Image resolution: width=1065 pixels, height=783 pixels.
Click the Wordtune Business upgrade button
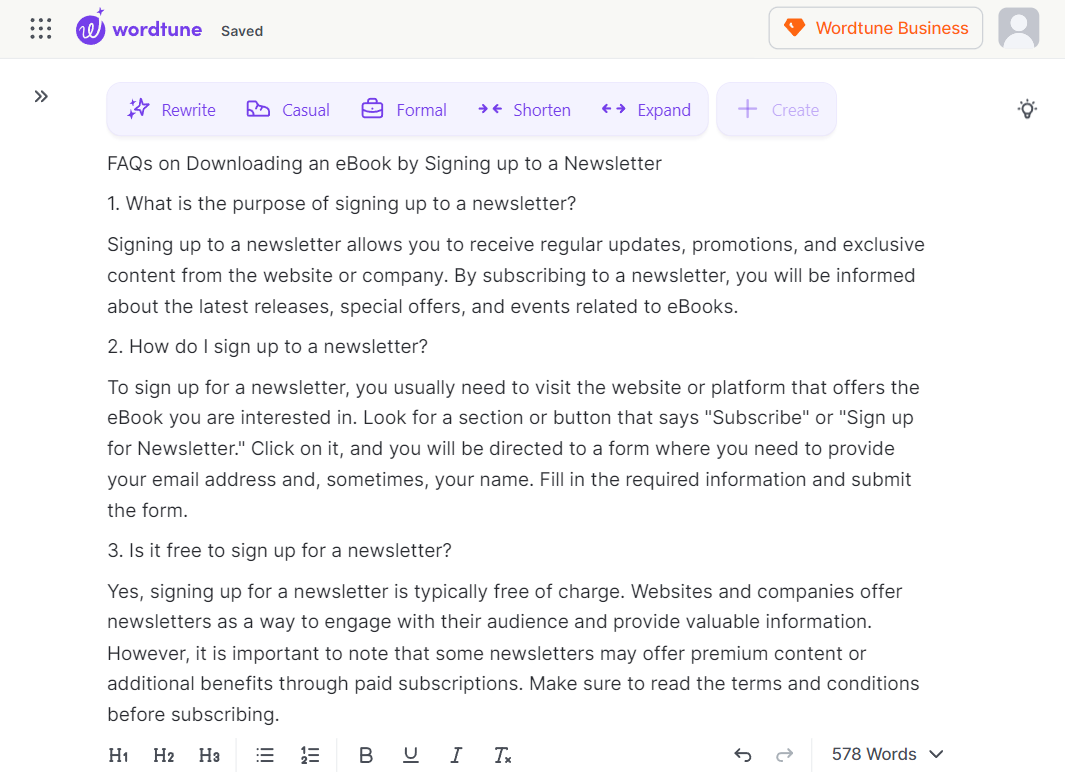click(875, 28)
